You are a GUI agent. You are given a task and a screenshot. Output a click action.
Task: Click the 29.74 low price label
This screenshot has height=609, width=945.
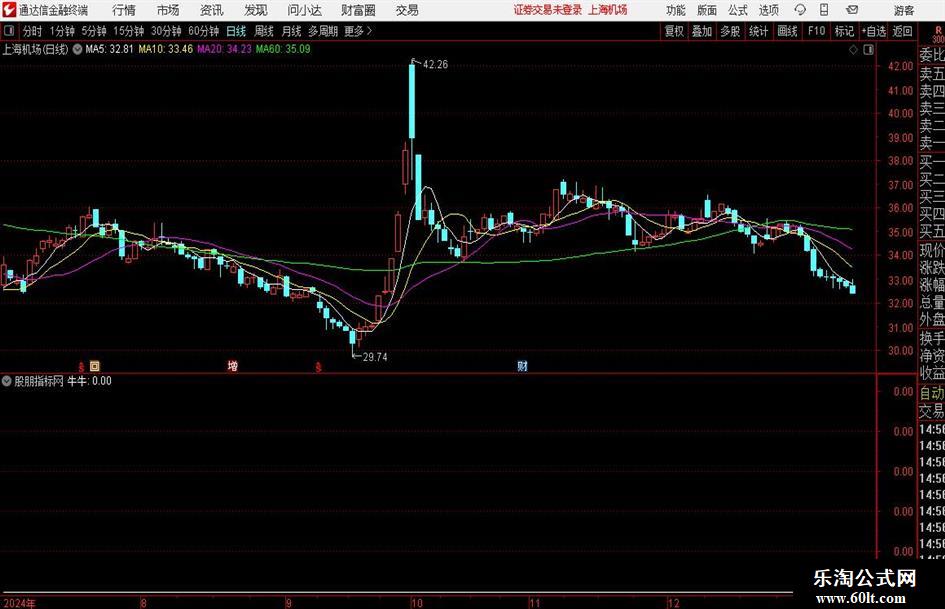(x=375, y=357)
